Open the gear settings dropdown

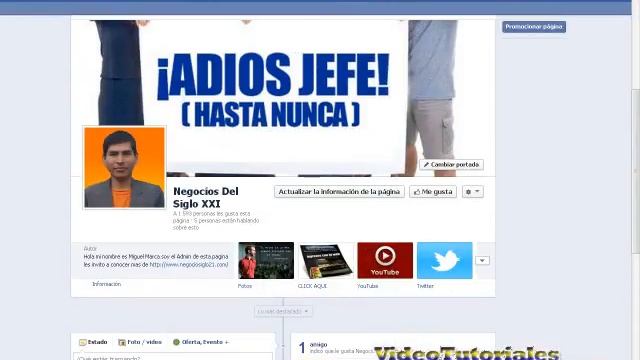(473, 191)
